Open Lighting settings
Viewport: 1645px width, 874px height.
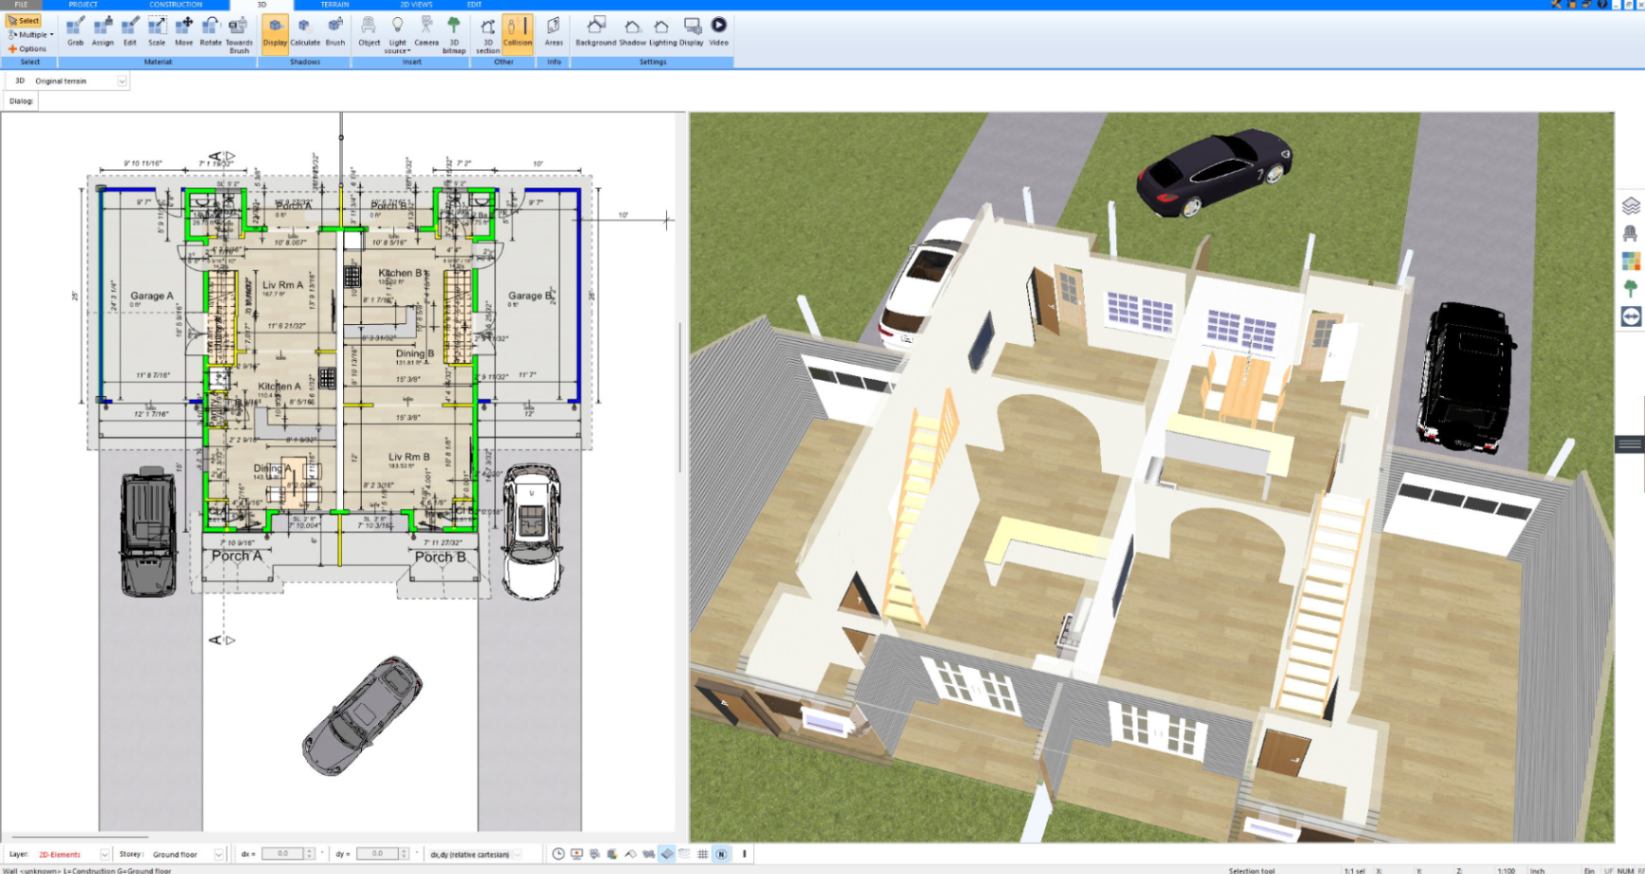tap(662, 31)
